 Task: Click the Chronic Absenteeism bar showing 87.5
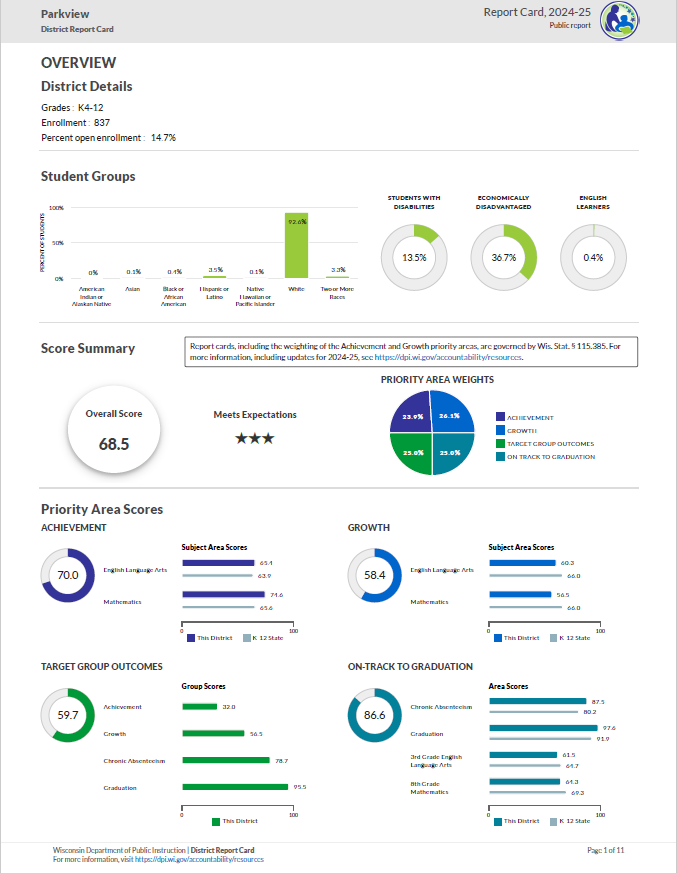tap(537, 701)
